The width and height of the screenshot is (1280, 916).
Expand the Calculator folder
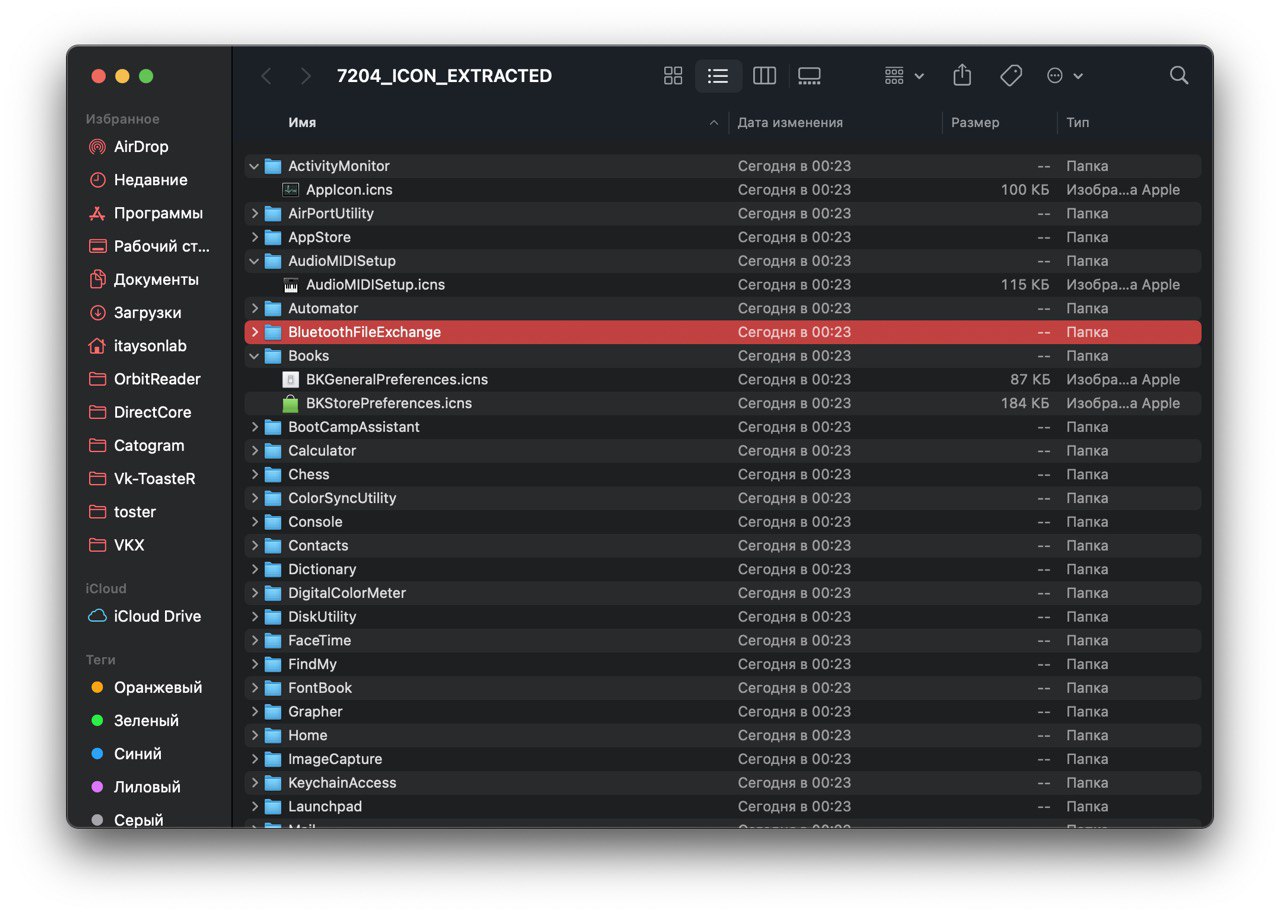pos(254,451)
